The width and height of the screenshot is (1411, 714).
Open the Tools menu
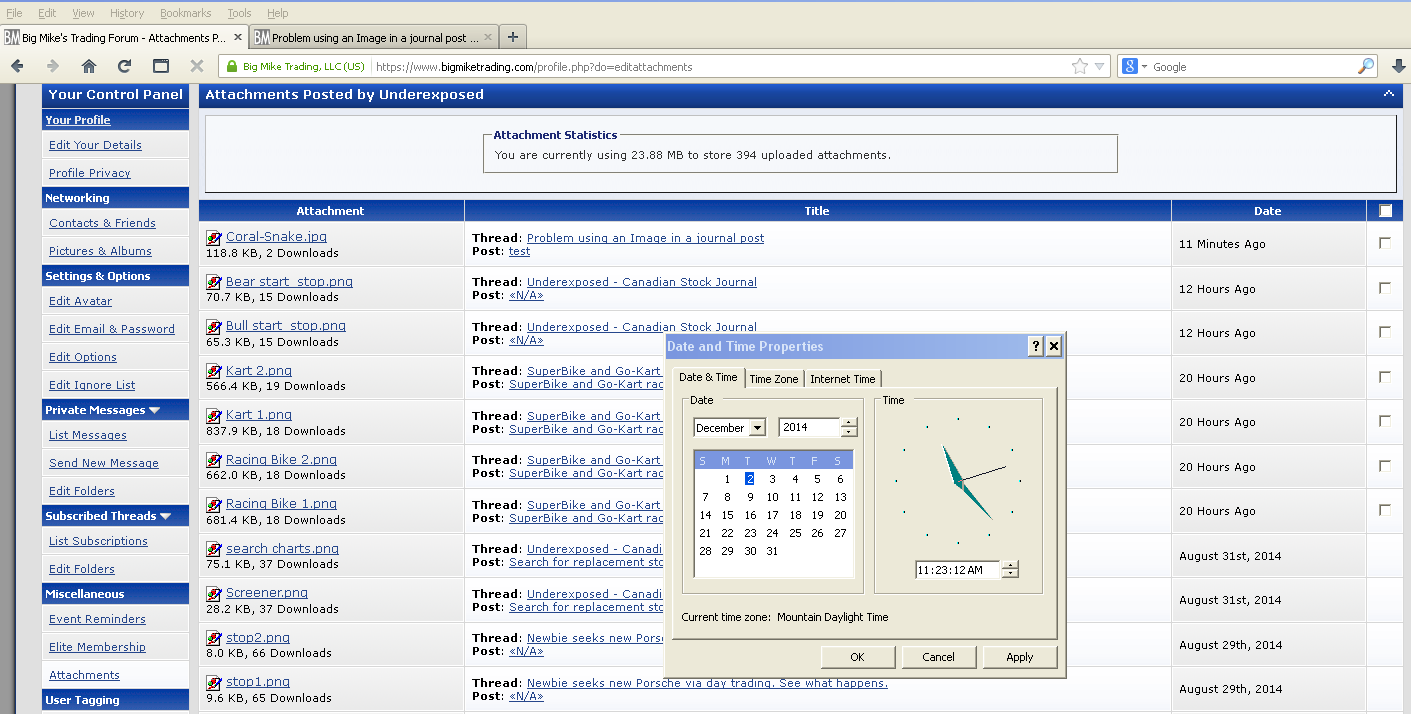click(x=239, y=13)
